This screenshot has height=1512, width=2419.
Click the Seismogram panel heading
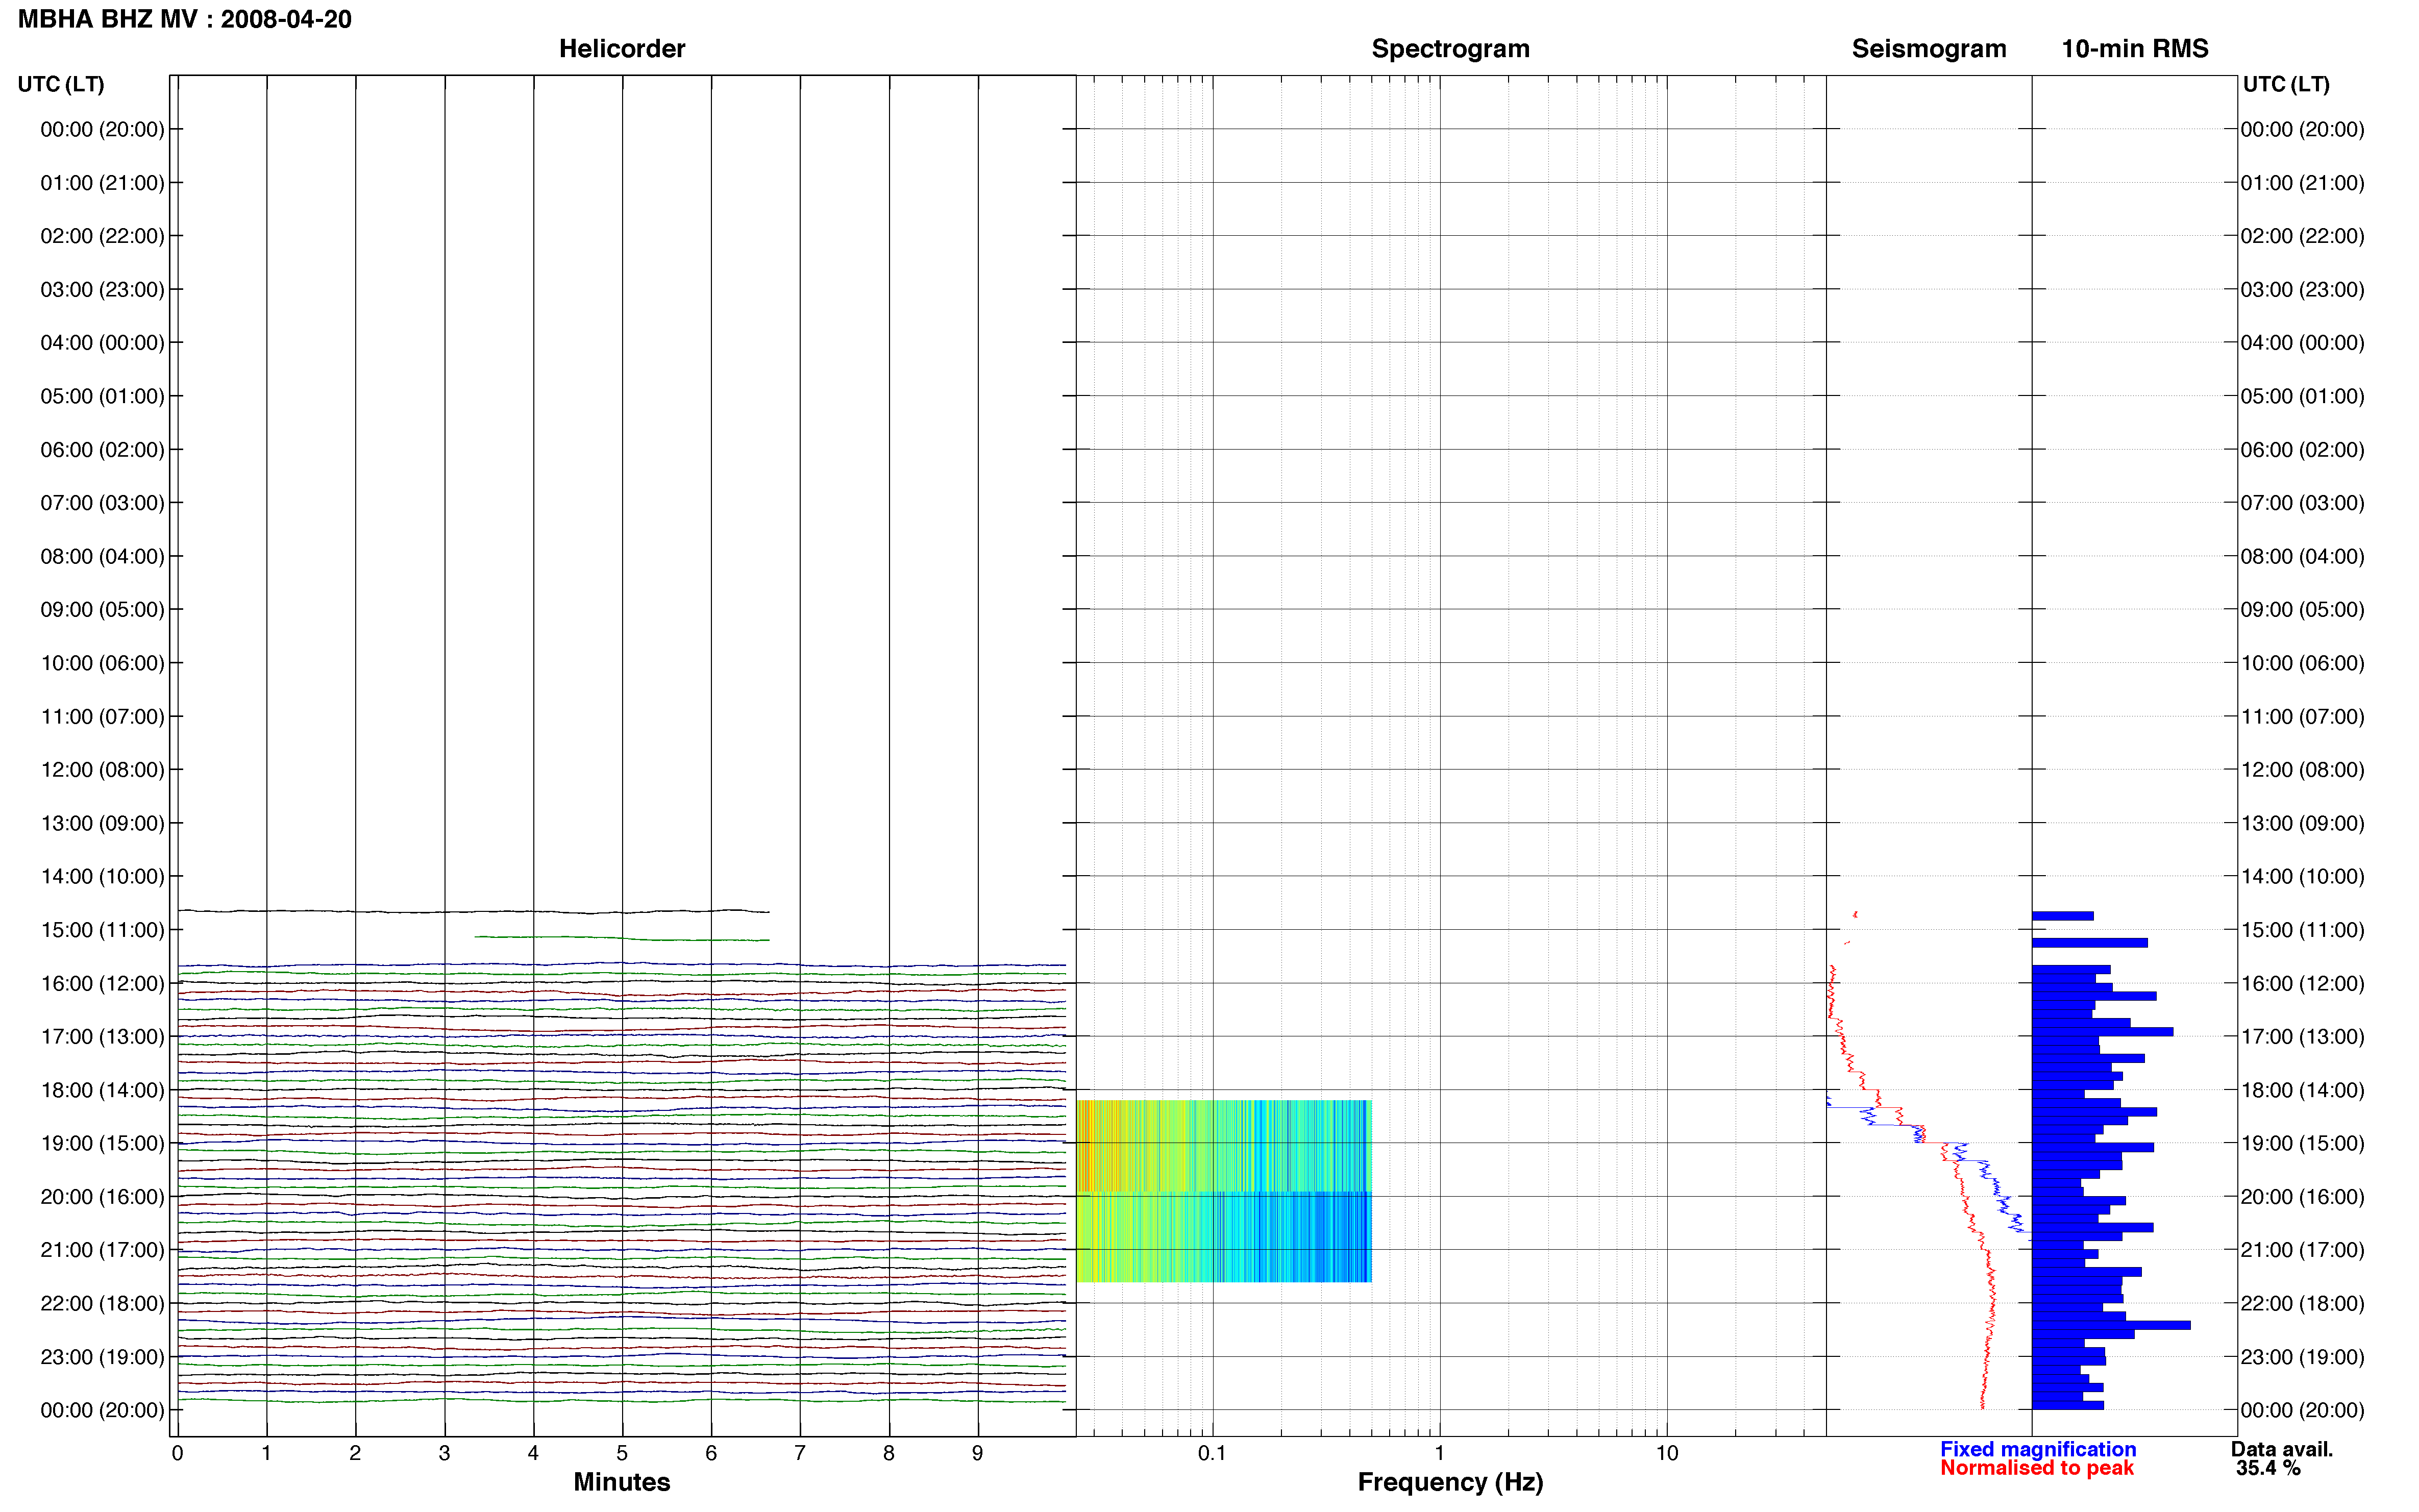[x=1928, y=48]
